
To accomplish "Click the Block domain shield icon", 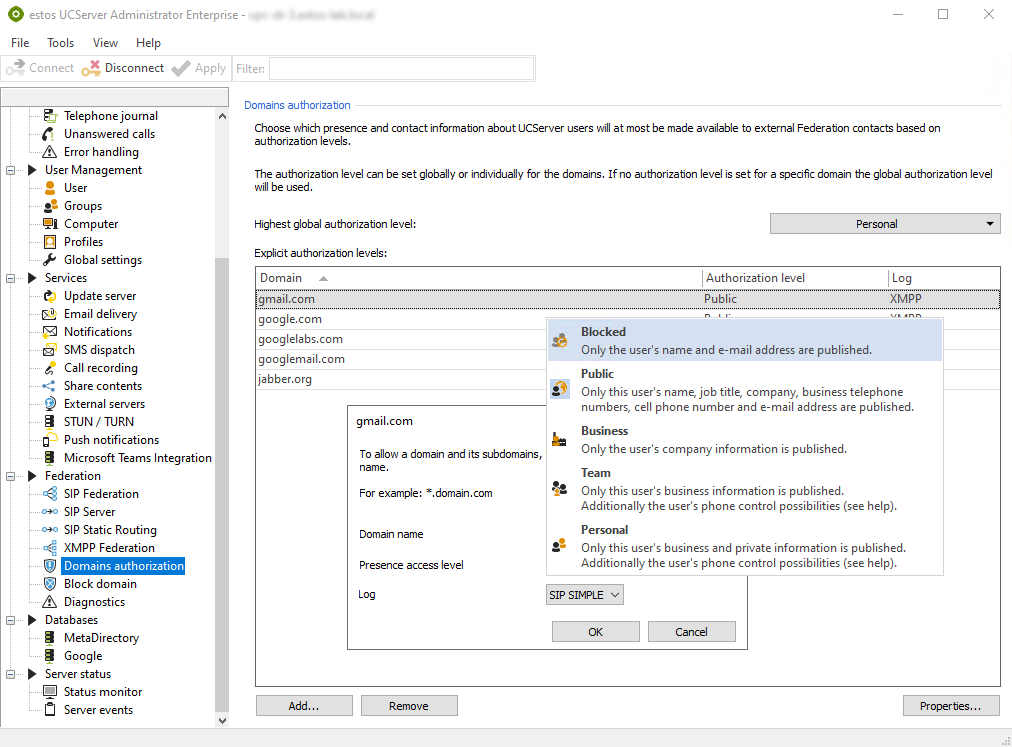I will coord(49,584).
